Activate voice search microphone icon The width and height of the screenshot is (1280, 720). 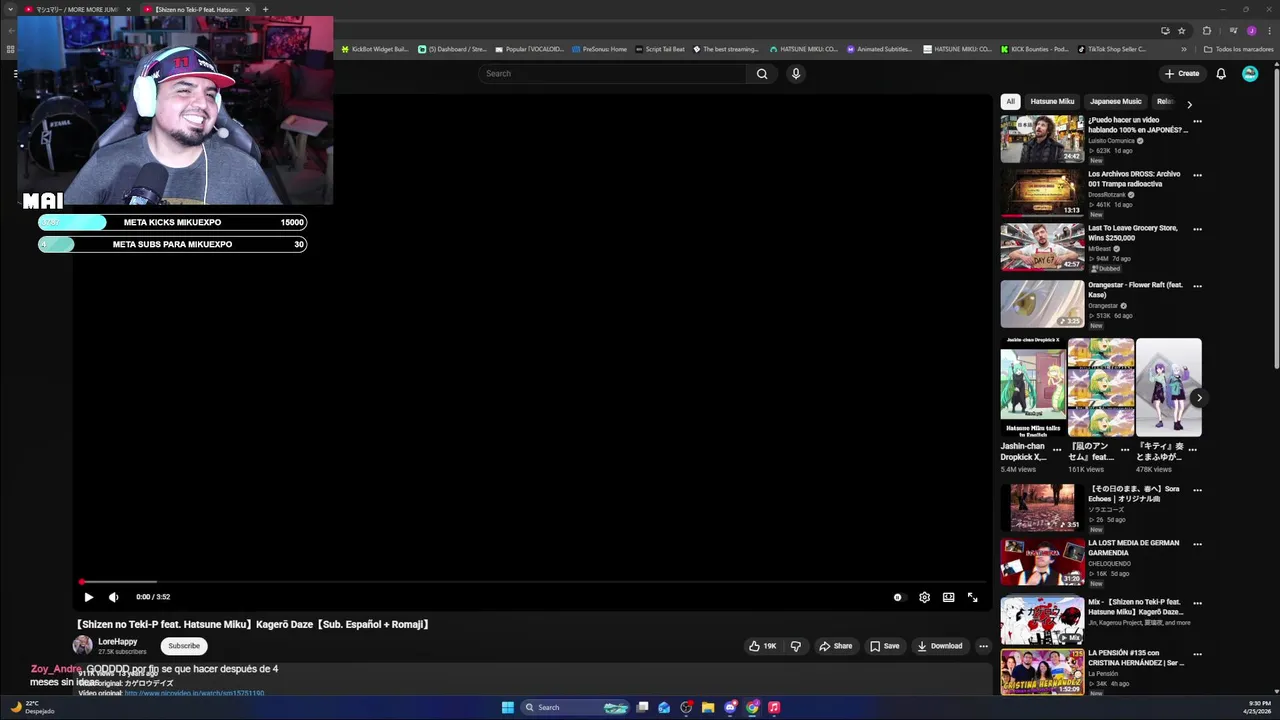coord(796,73)
